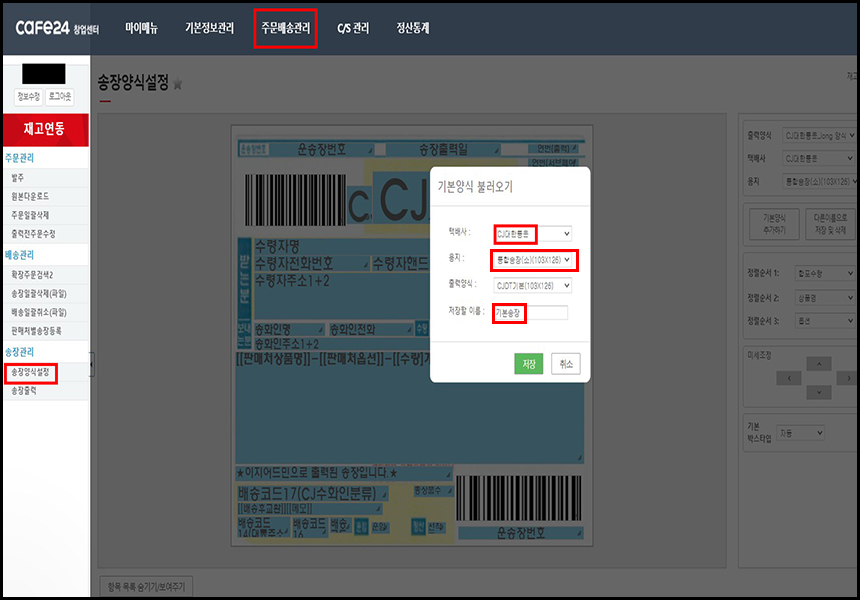Select the 이지어드민으로 출력된 송장입니다 text field

(x=344, y=473)
